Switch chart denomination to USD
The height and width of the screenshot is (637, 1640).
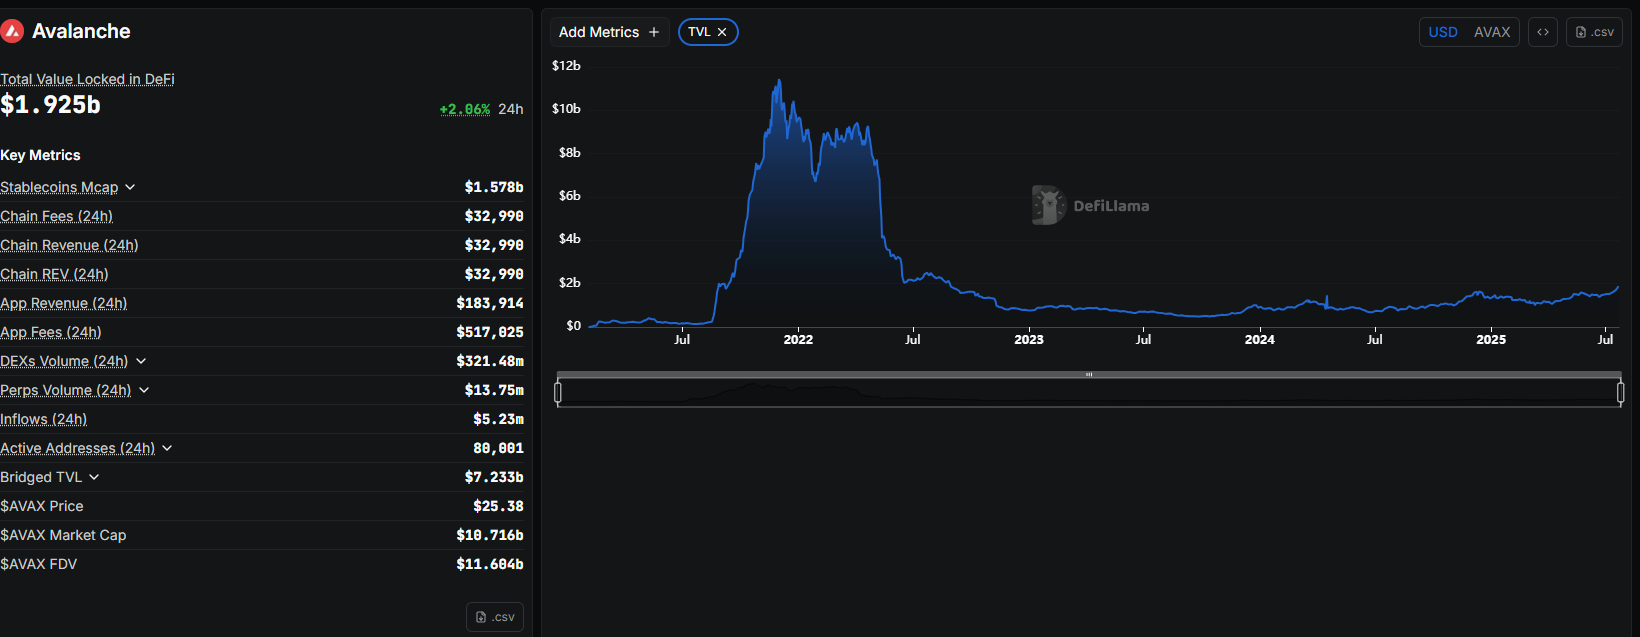point(1443,32)
